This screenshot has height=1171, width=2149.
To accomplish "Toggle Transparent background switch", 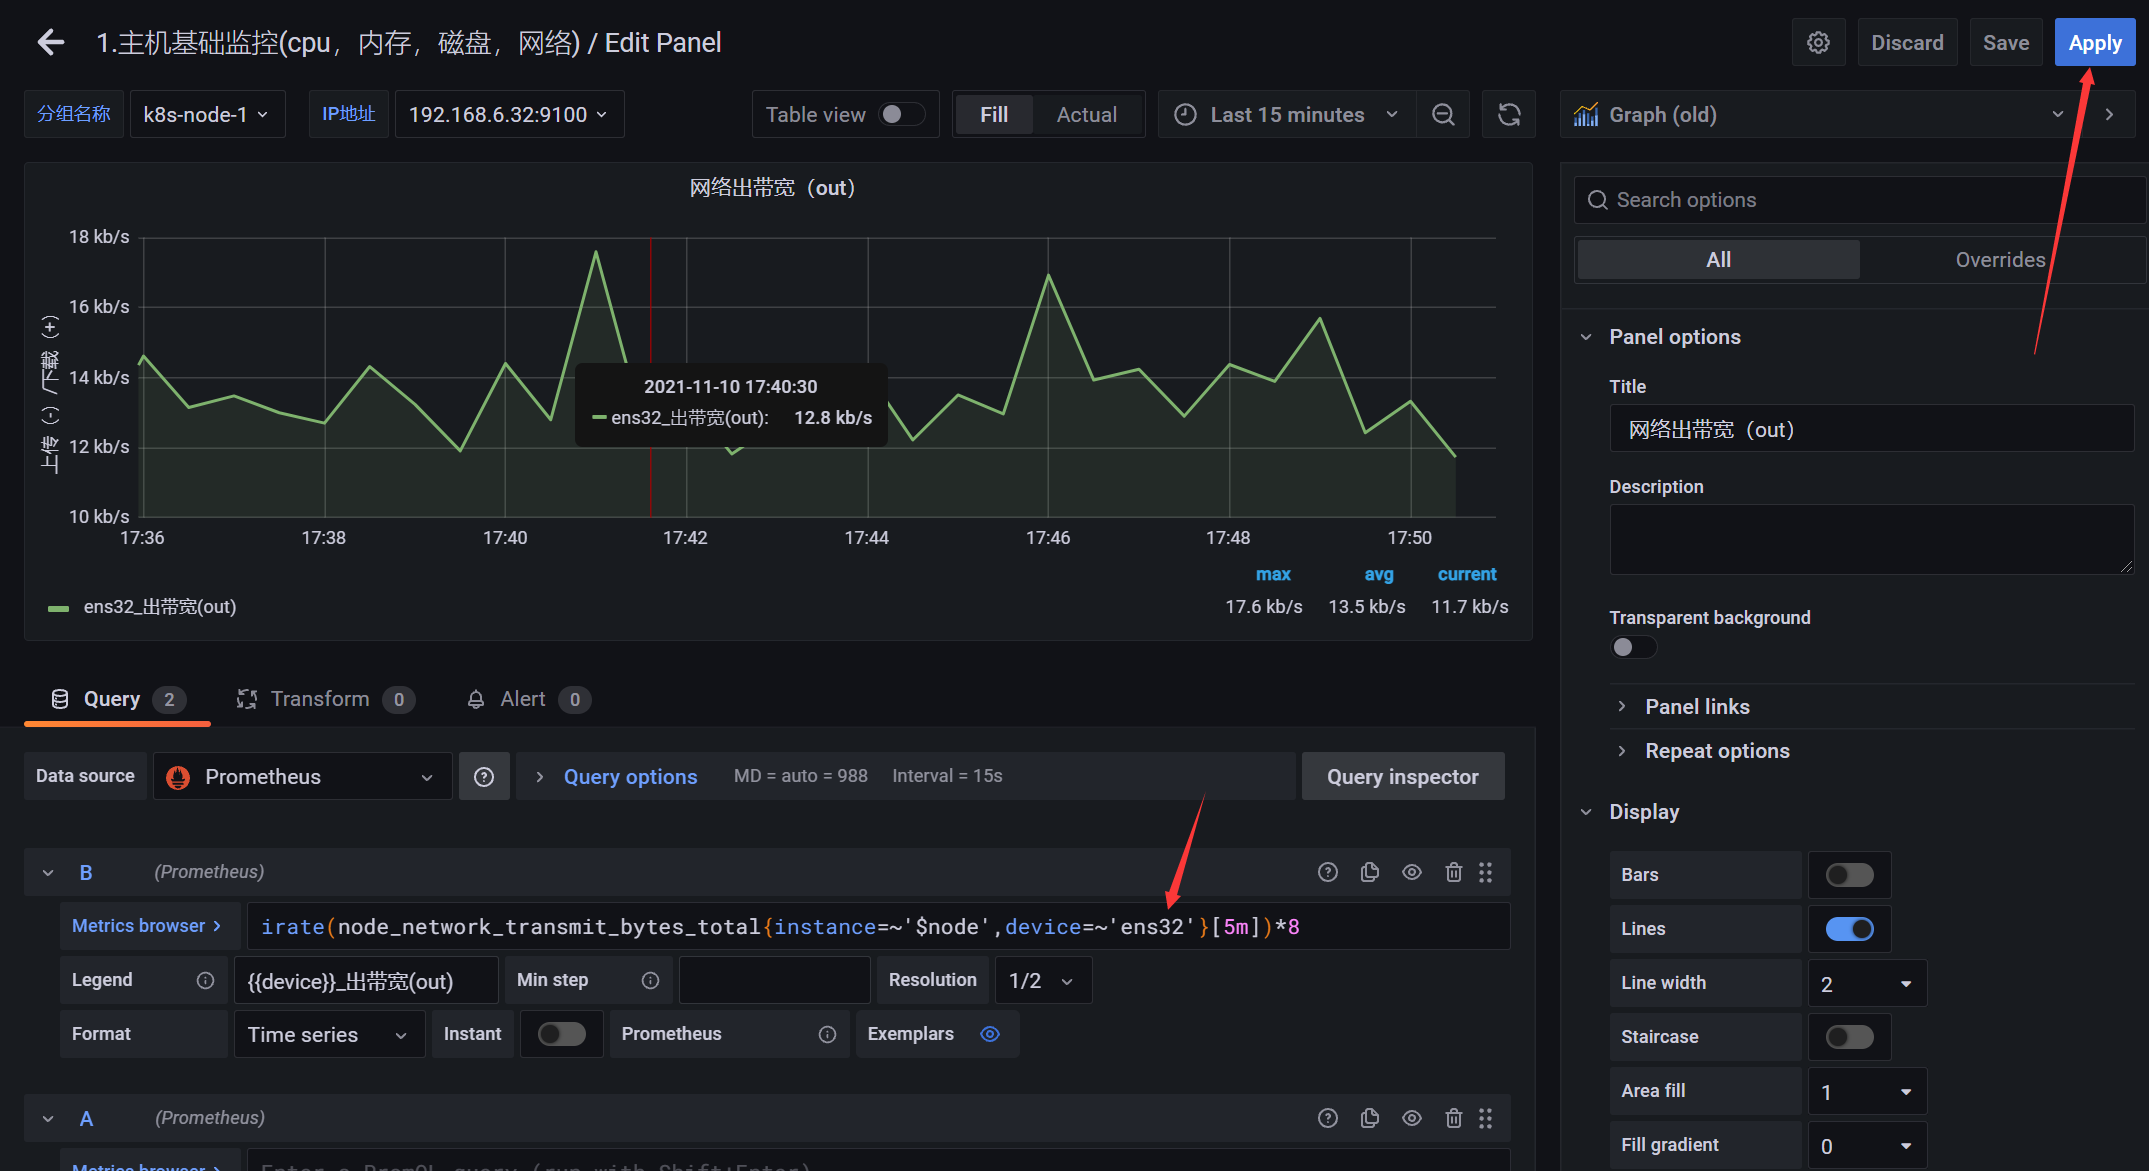I will [x=1632, y=647].
